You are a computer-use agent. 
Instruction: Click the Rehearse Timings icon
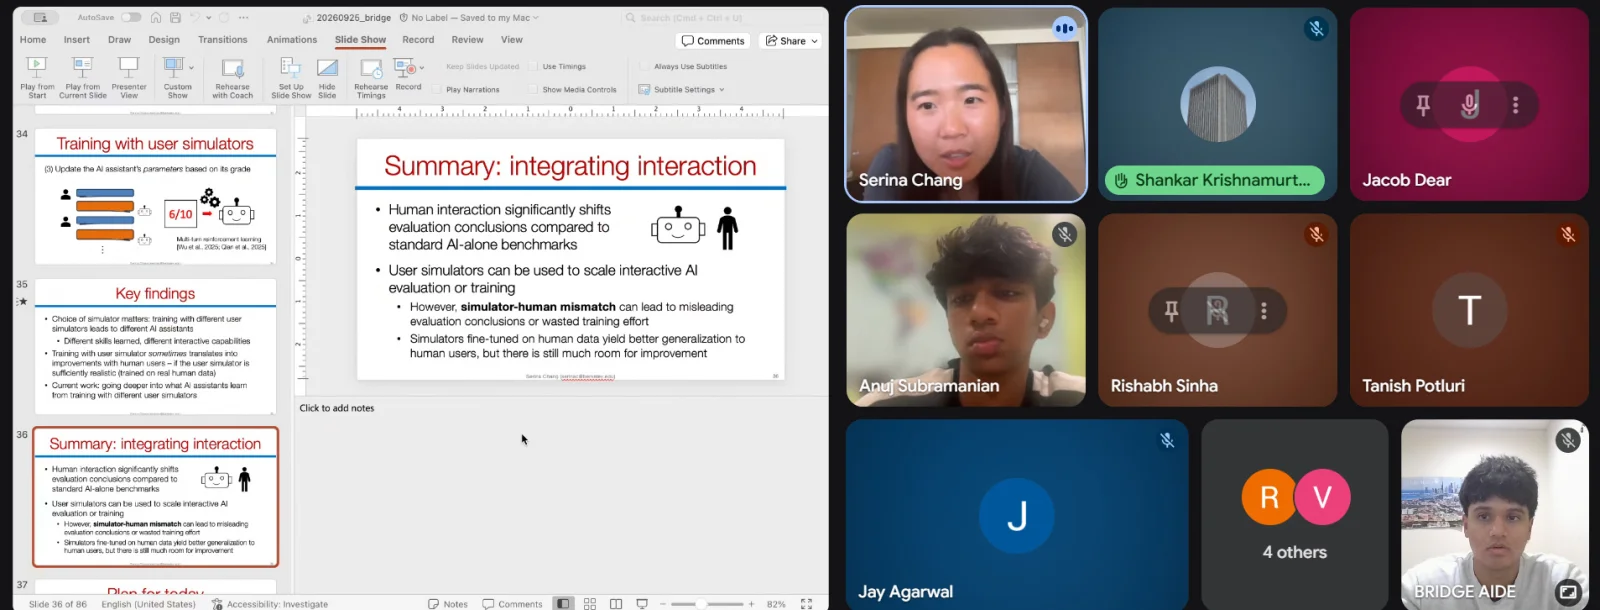pos(371,68)
